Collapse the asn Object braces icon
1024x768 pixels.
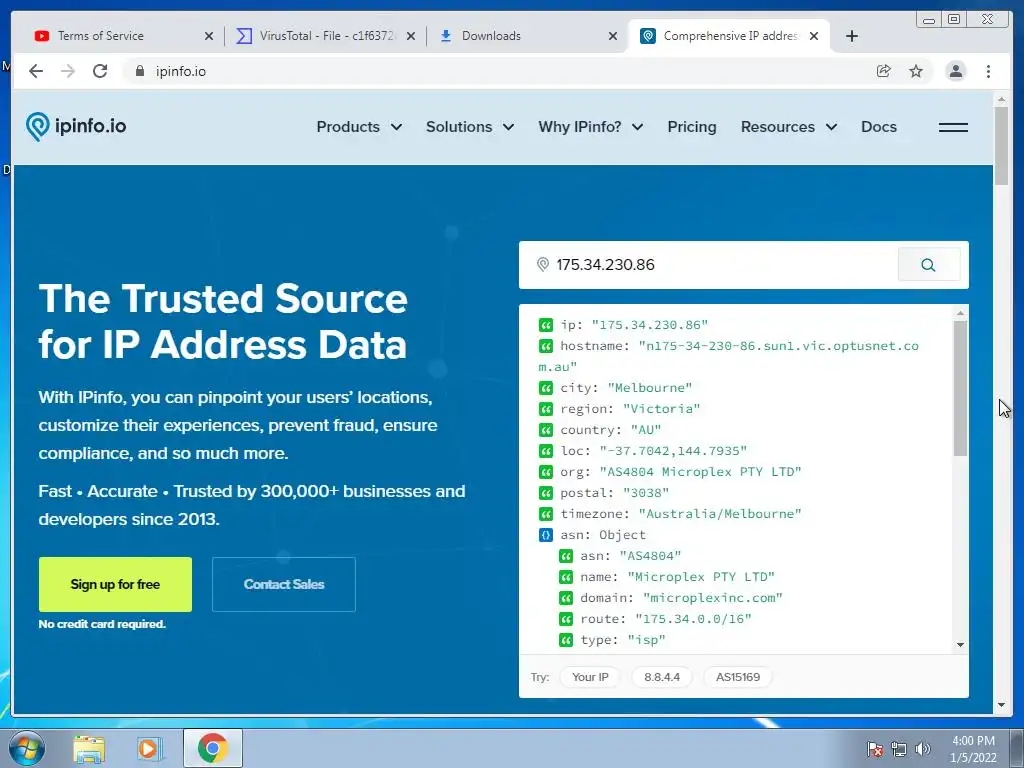[x=545, y=535]
